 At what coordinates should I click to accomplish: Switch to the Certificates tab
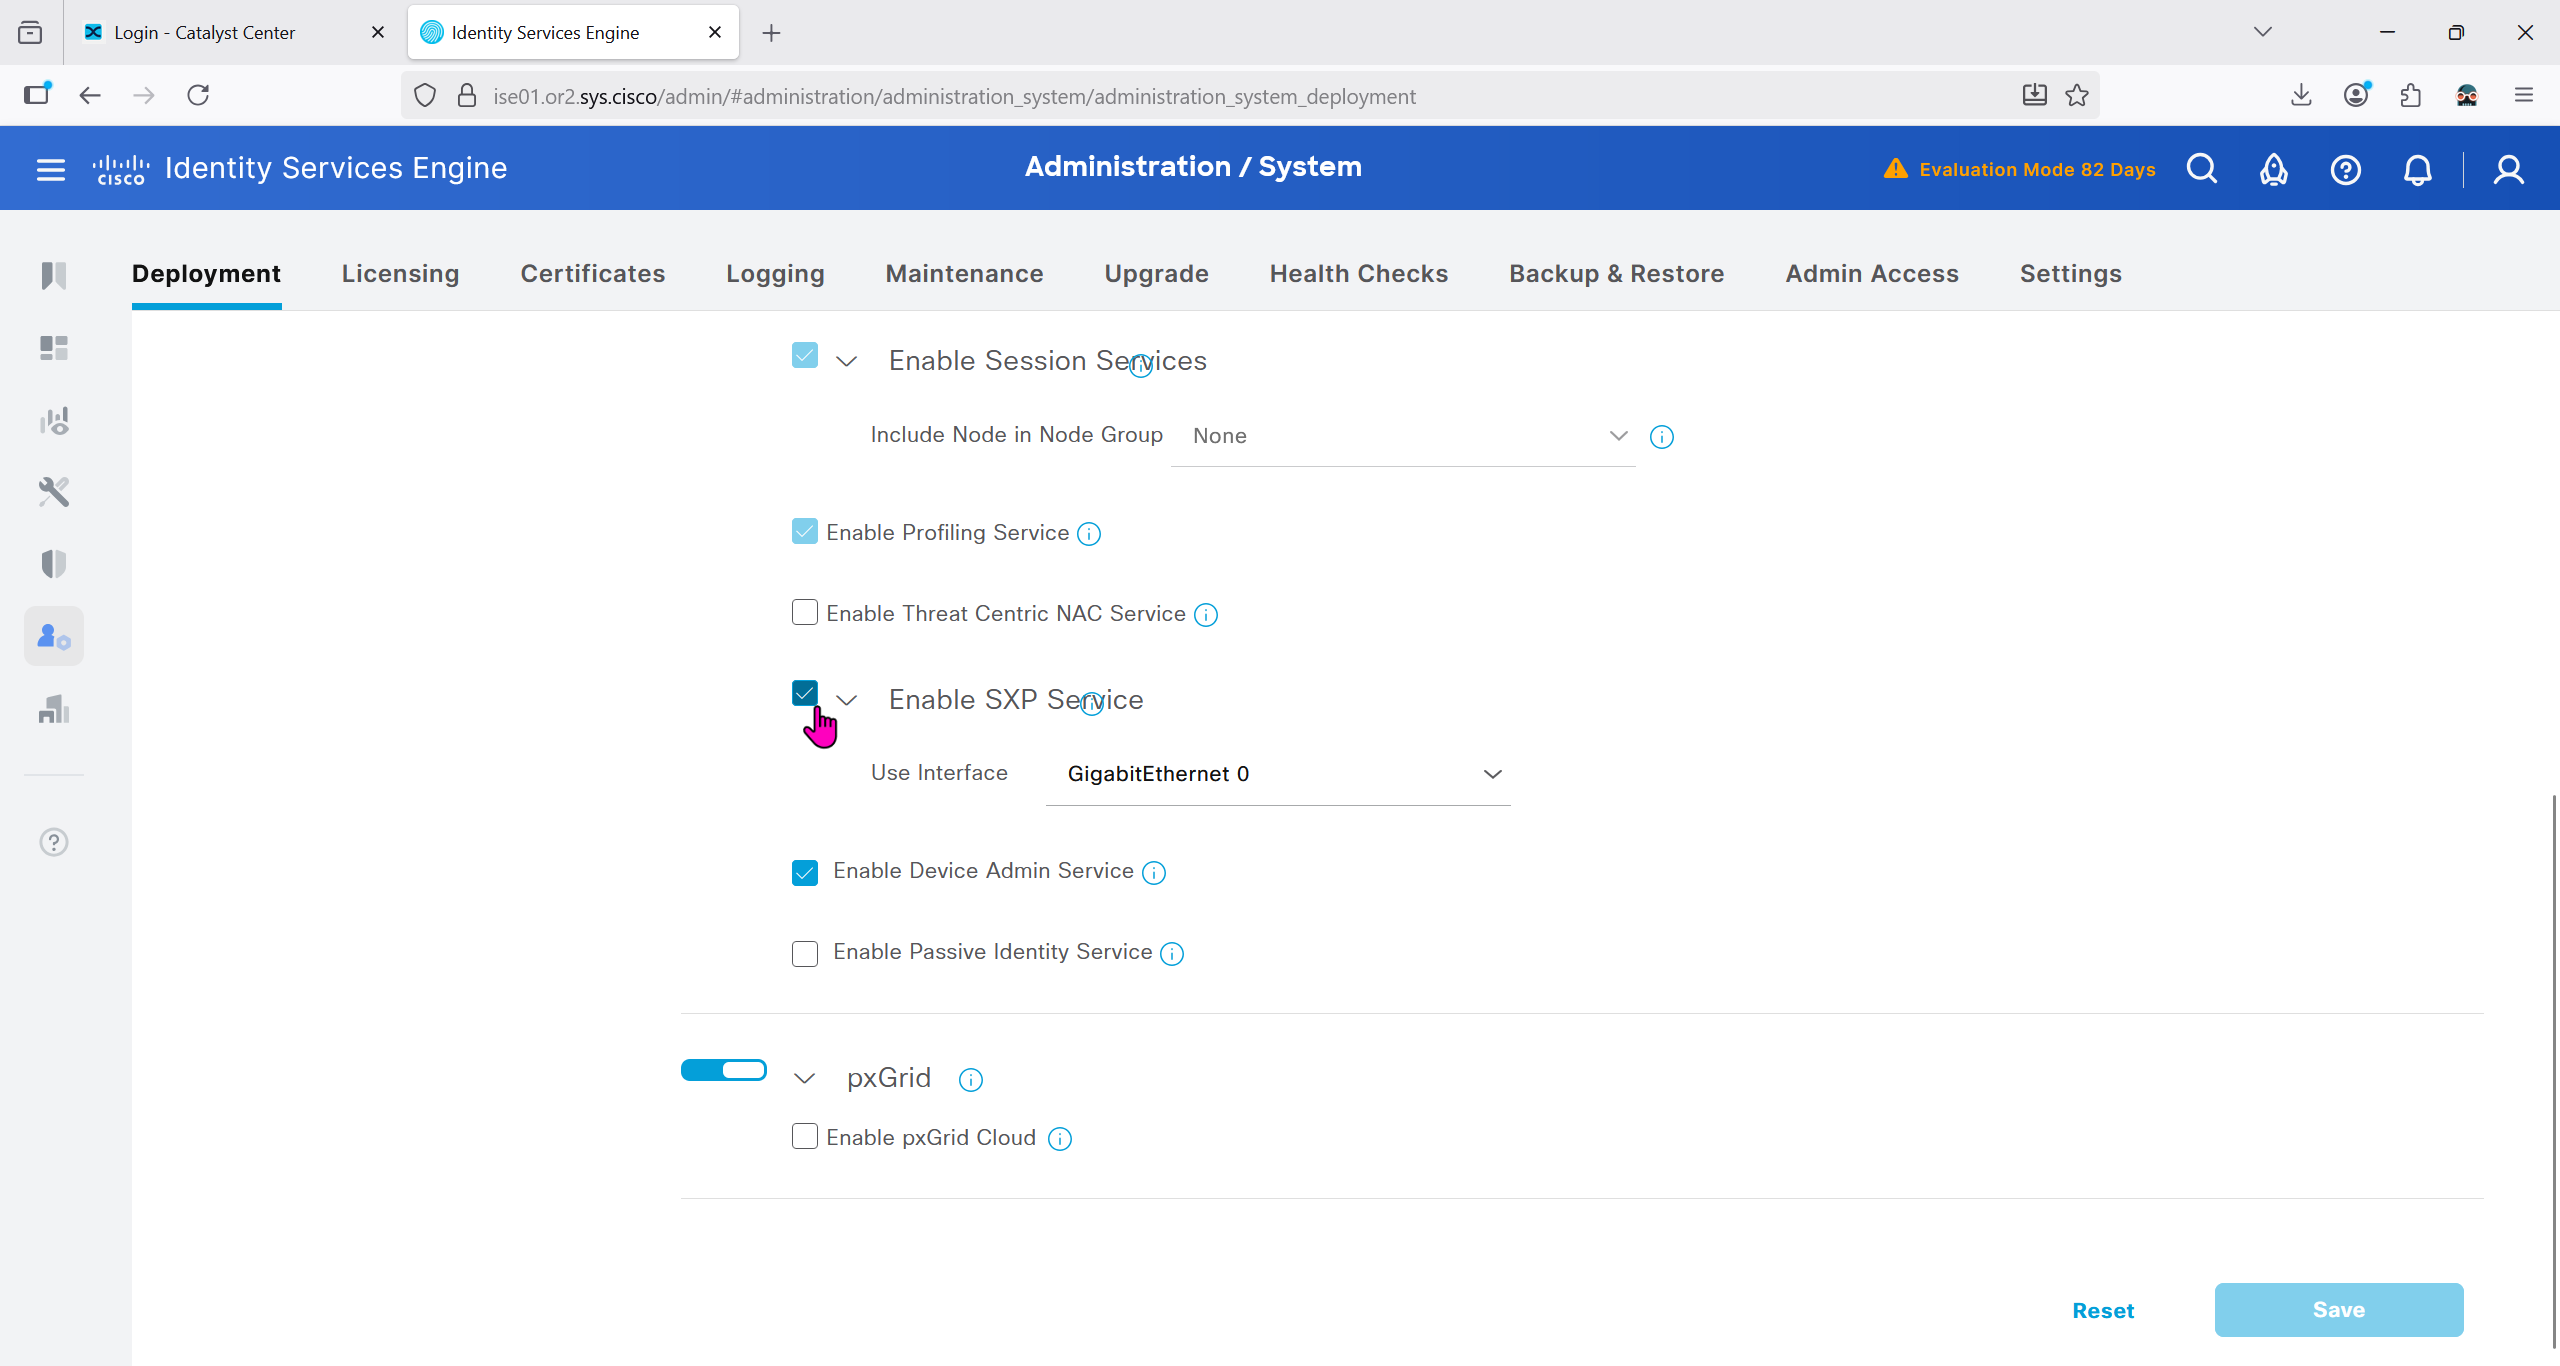592,274
